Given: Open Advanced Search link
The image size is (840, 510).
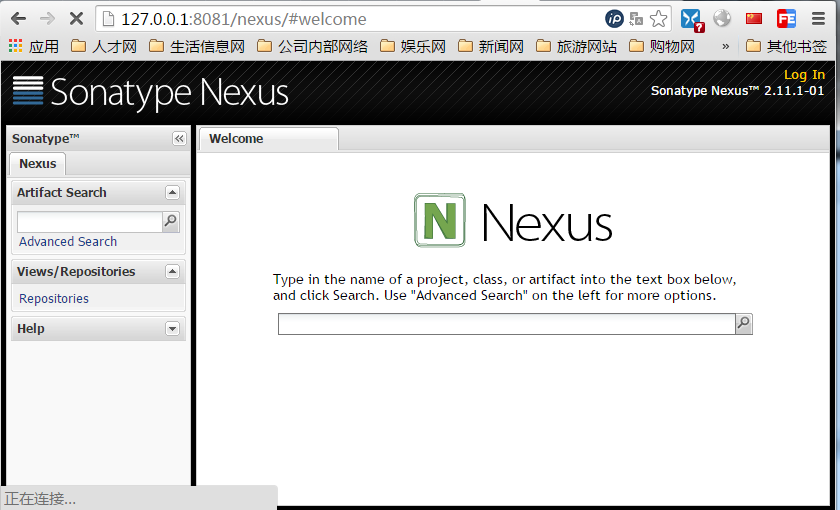Looking at the screenshot, I should 68,242.
